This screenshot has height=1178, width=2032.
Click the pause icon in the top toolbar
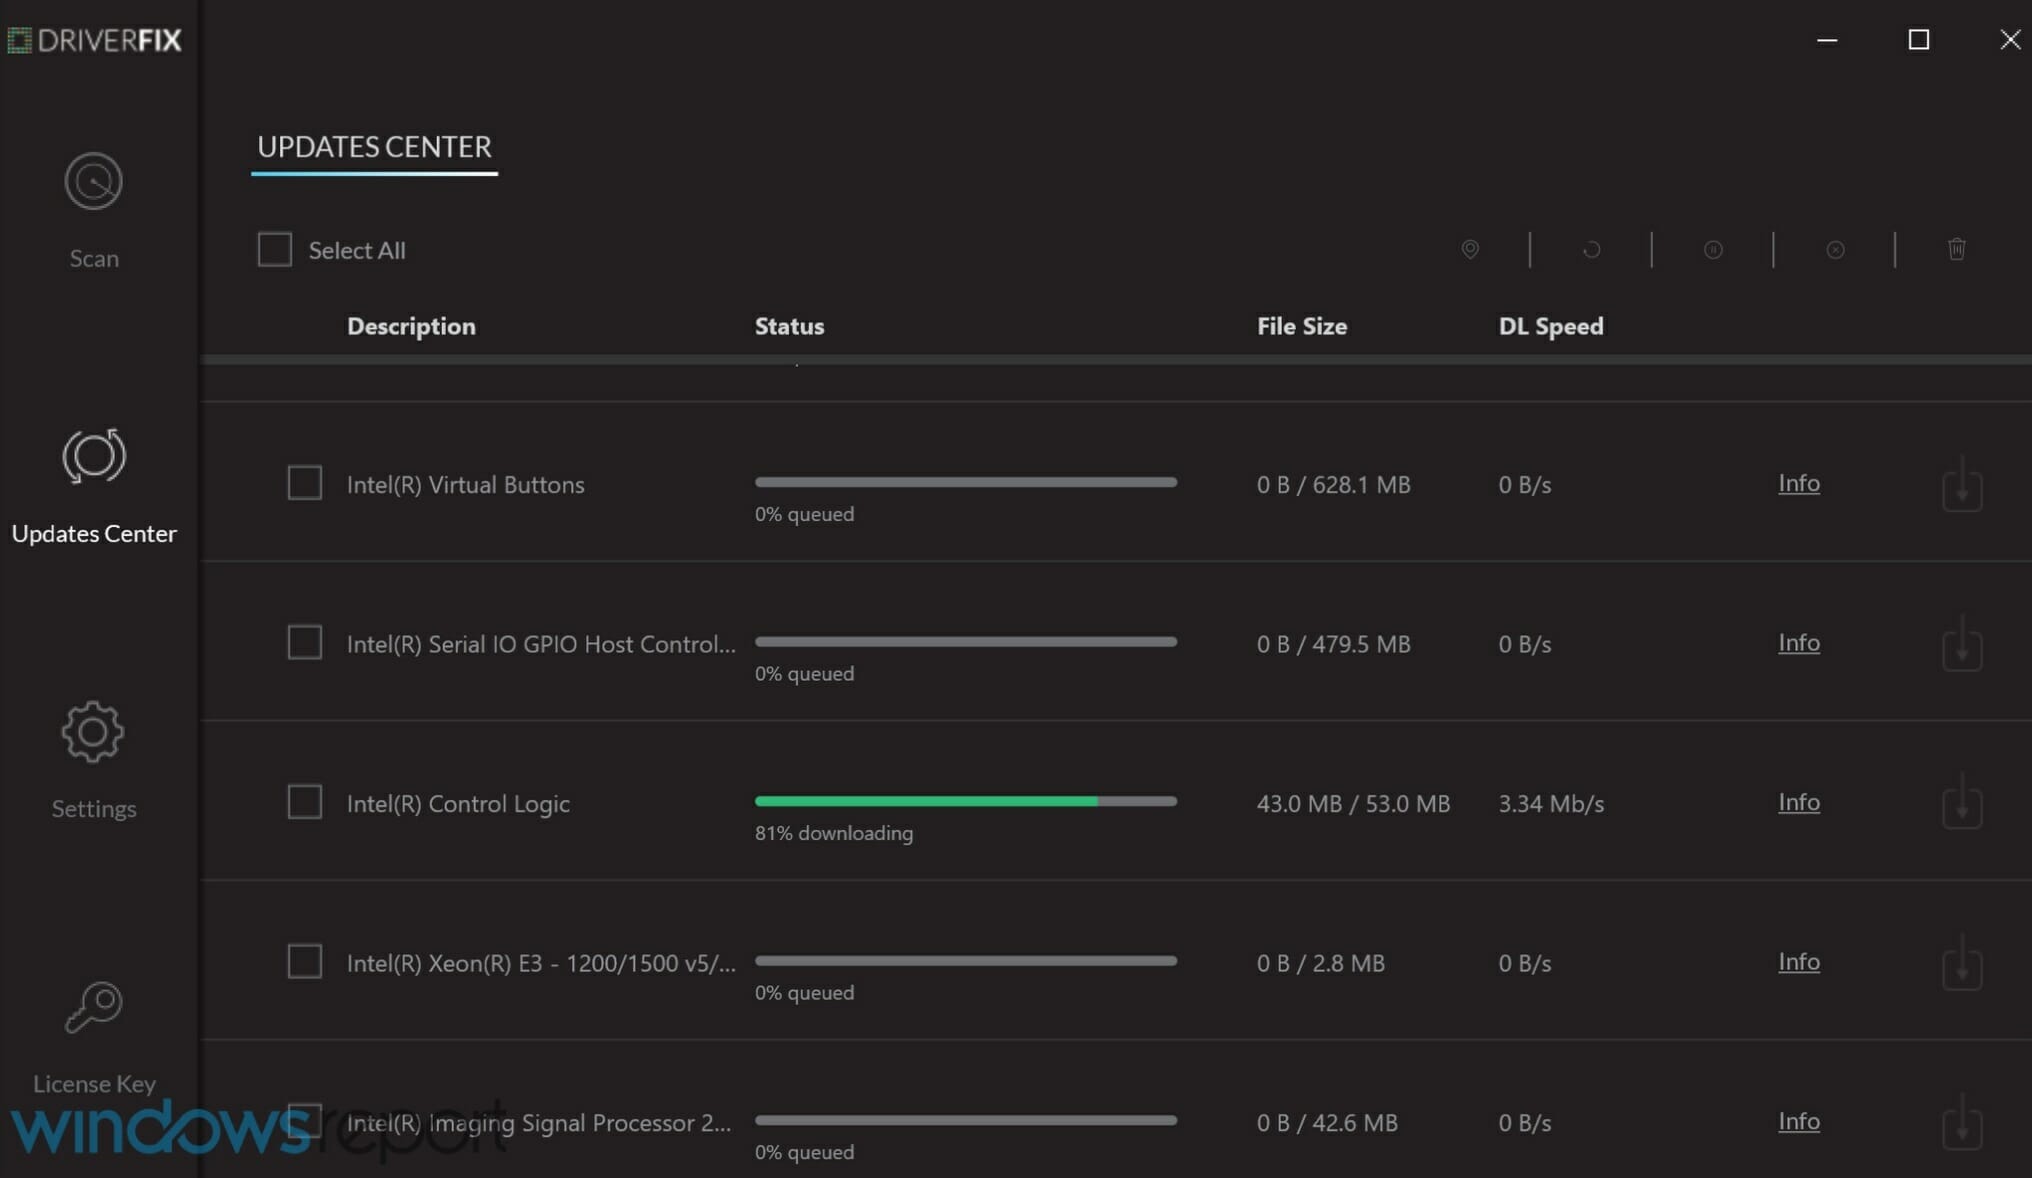click(x=1712, y=250)
